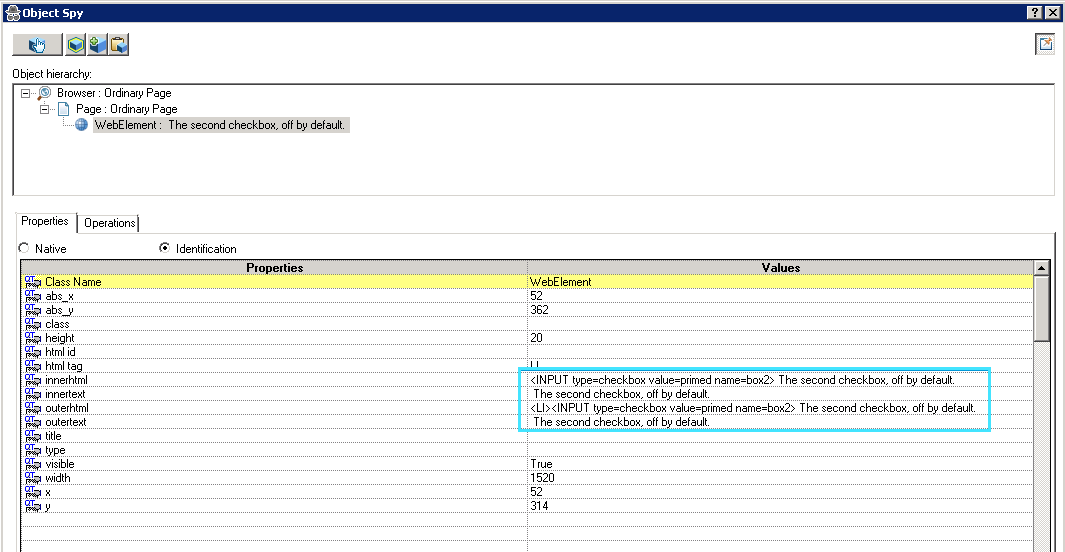Click the Values column header
This screenshot has width=1065, height=552.
[780, 268]
